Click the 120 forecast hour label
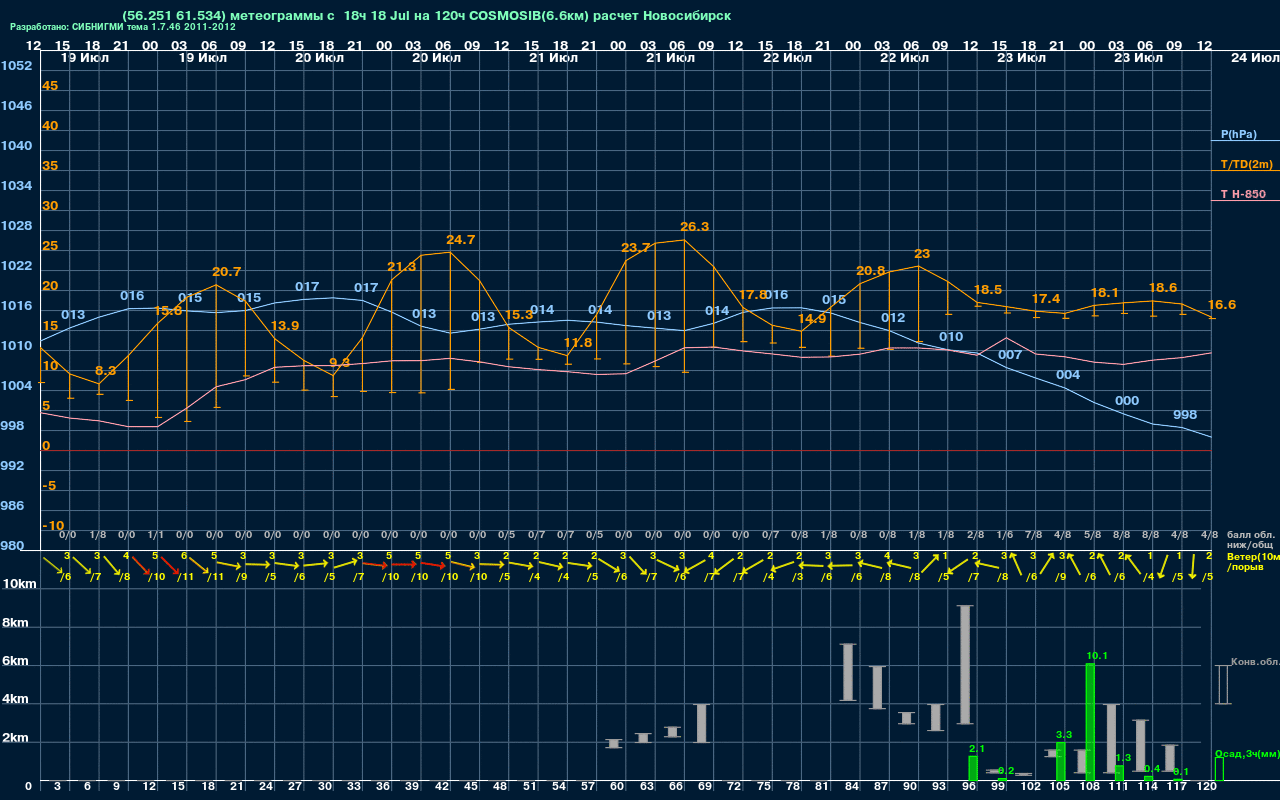 1207,787
